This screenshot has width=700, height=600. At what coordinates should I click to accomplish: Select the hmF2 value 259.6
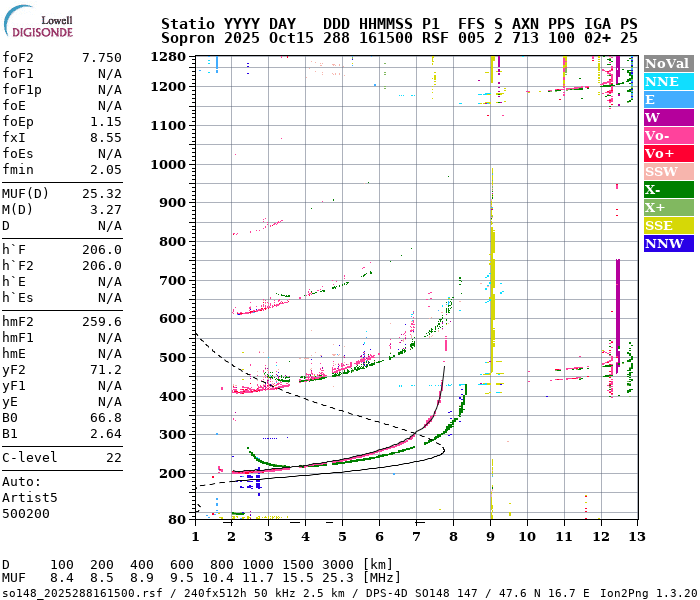(101, 321)
